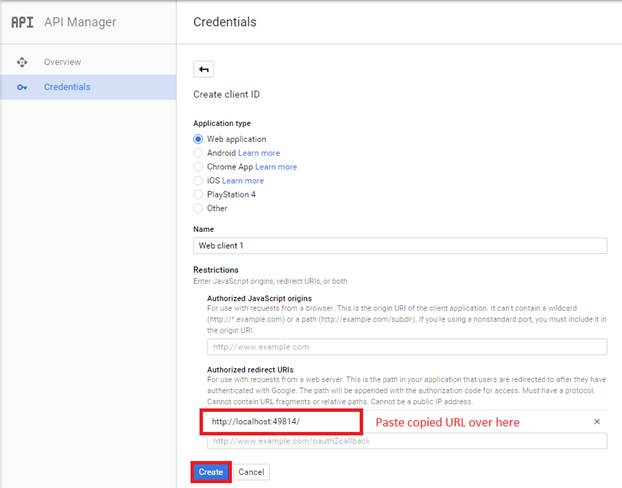Click the Overview icon in sidebar

tap(22, 62)
